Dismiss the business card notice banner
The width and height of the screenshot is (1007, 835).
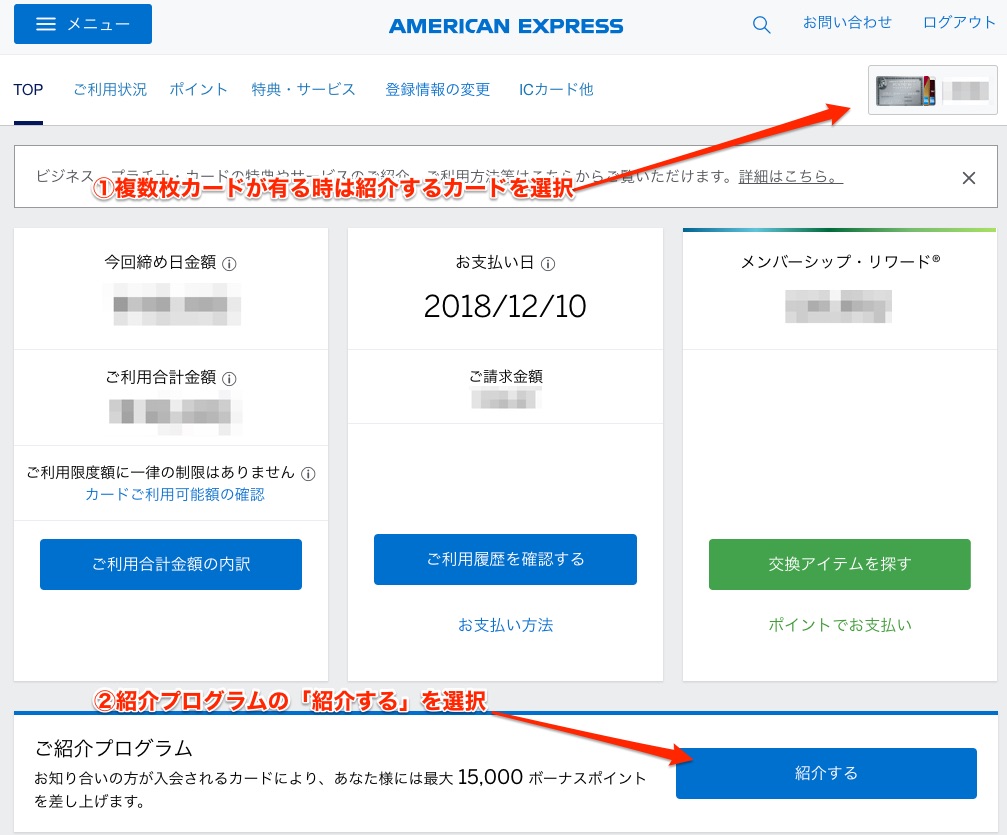click(x=969, y=178)
